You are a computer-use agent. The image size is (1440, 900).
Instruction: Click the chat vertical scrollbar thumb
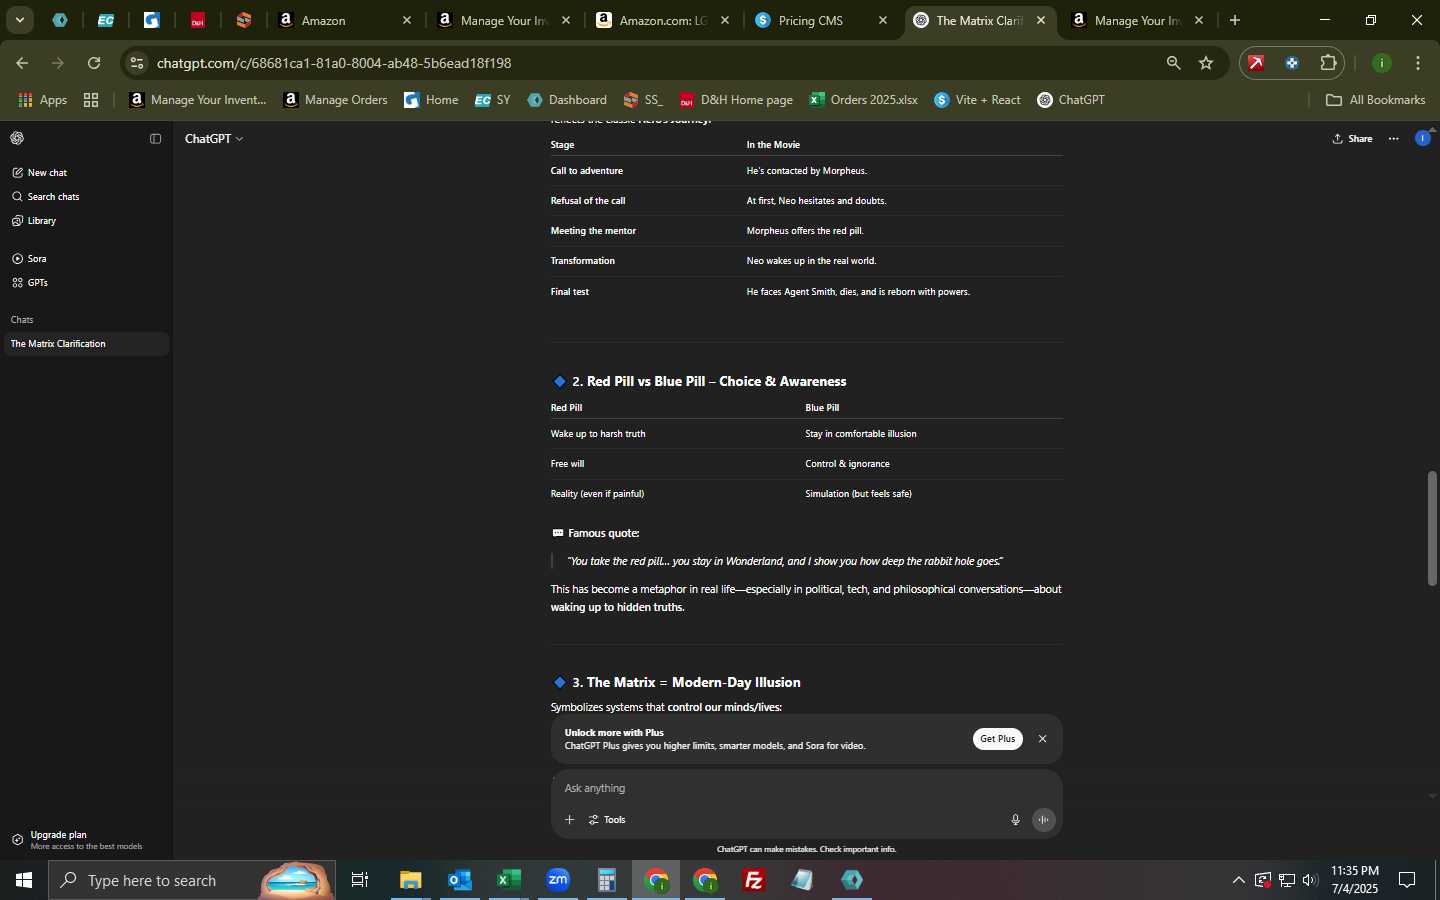pos(1432,527)
